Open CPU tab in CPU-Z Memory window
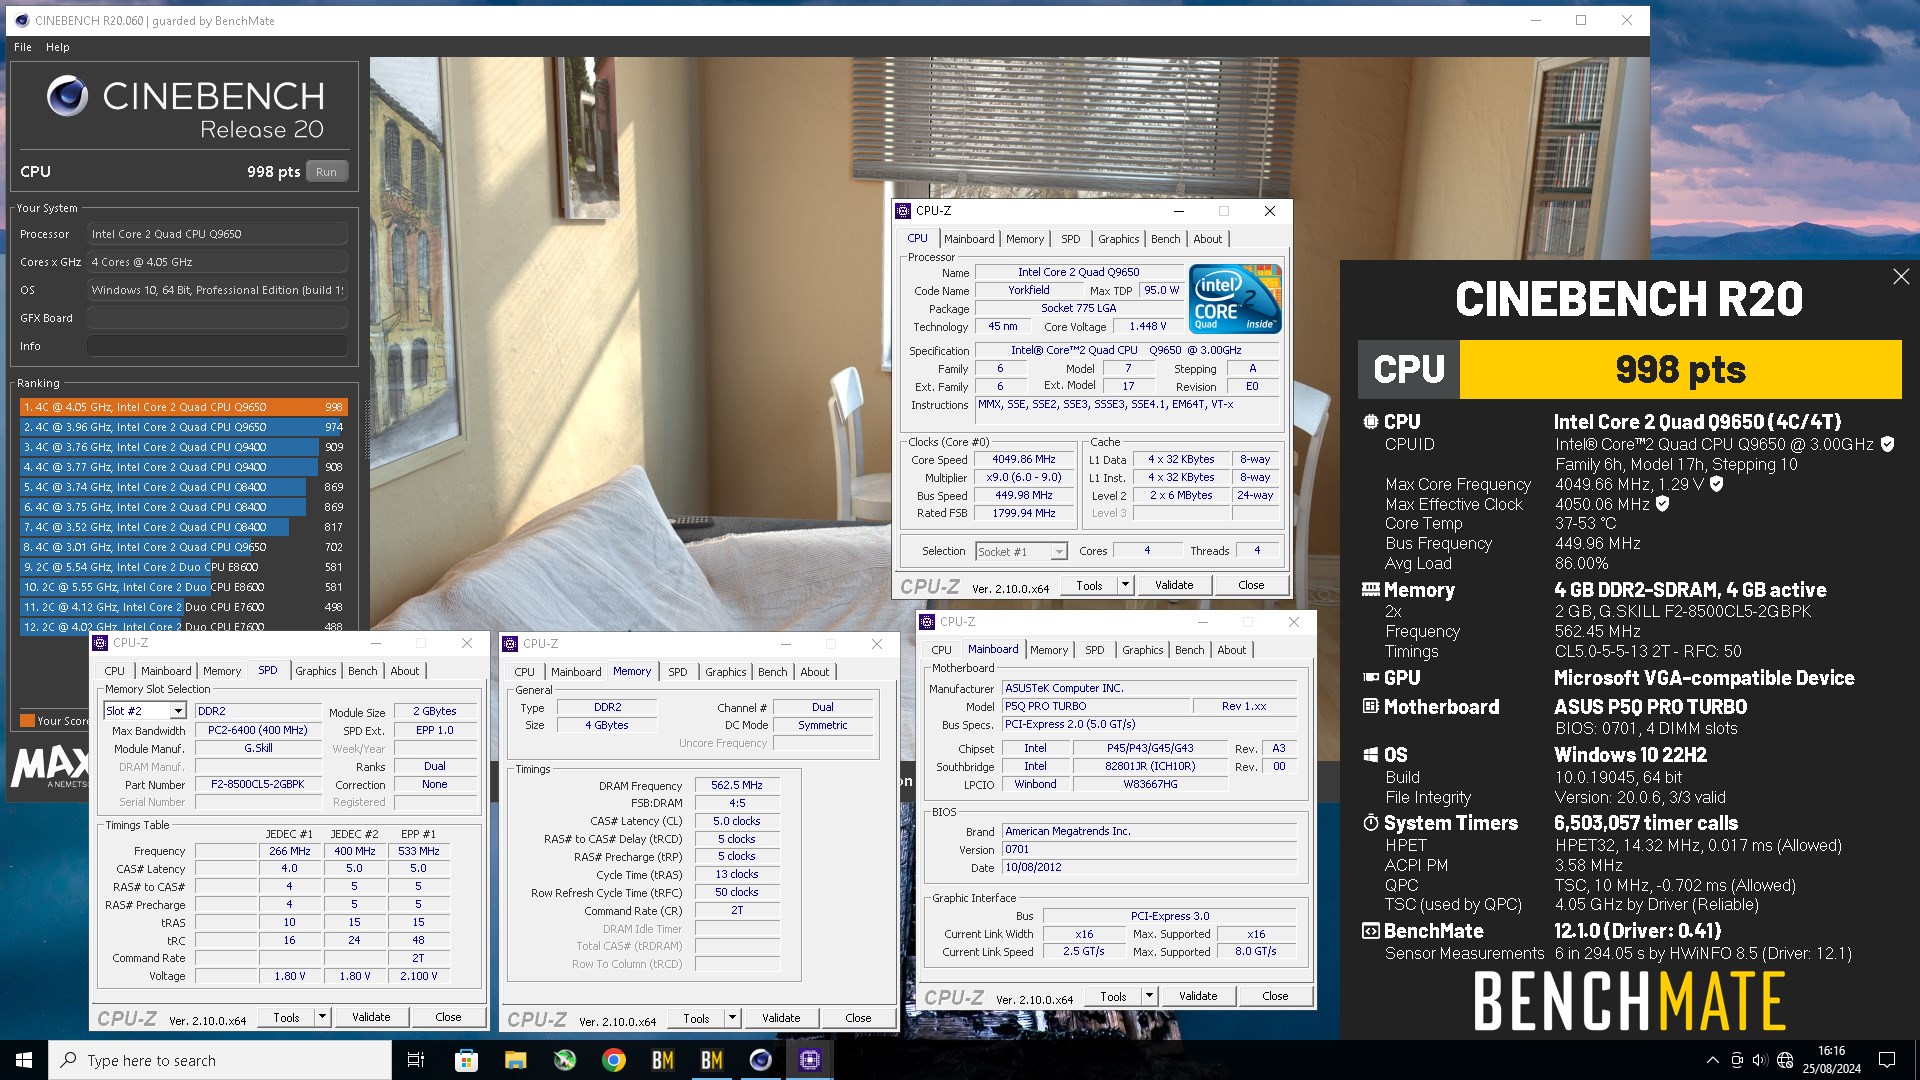Screen dimensions: 1920x1080 coord(525,672)
